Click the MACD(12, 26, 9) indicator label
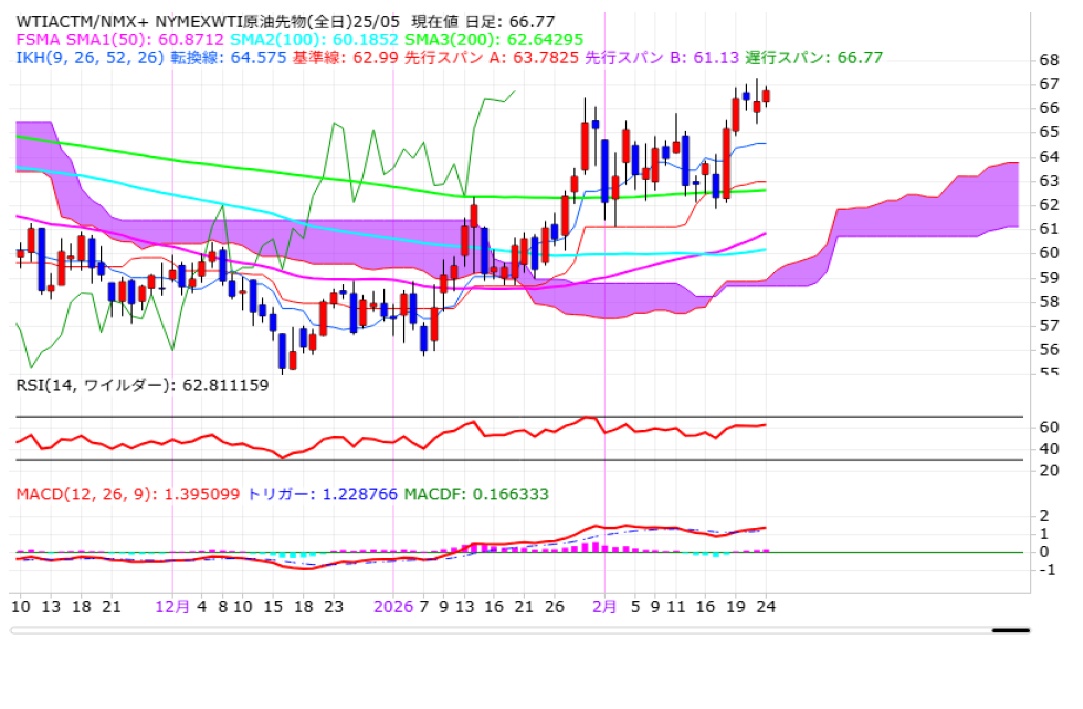 pos(127,494)
